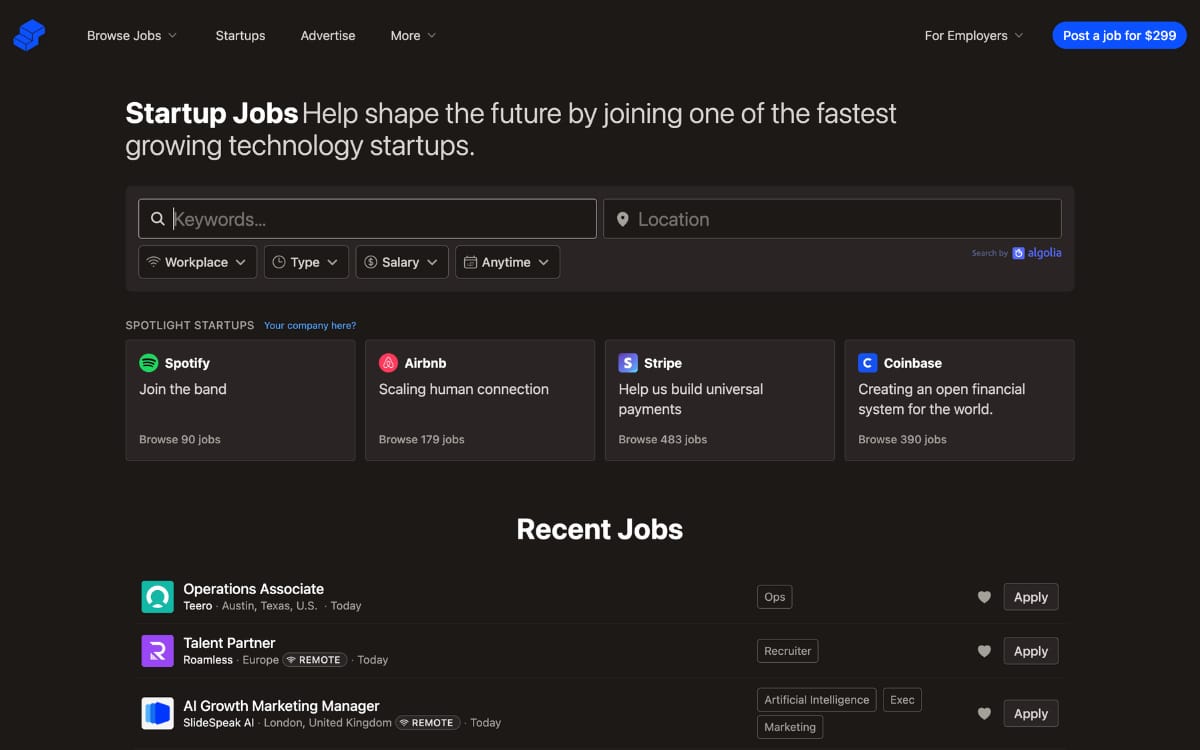The width and height of the screenshot is (1200, 750).
Task: Go to the Startups nav item
Action: [240, 36]
